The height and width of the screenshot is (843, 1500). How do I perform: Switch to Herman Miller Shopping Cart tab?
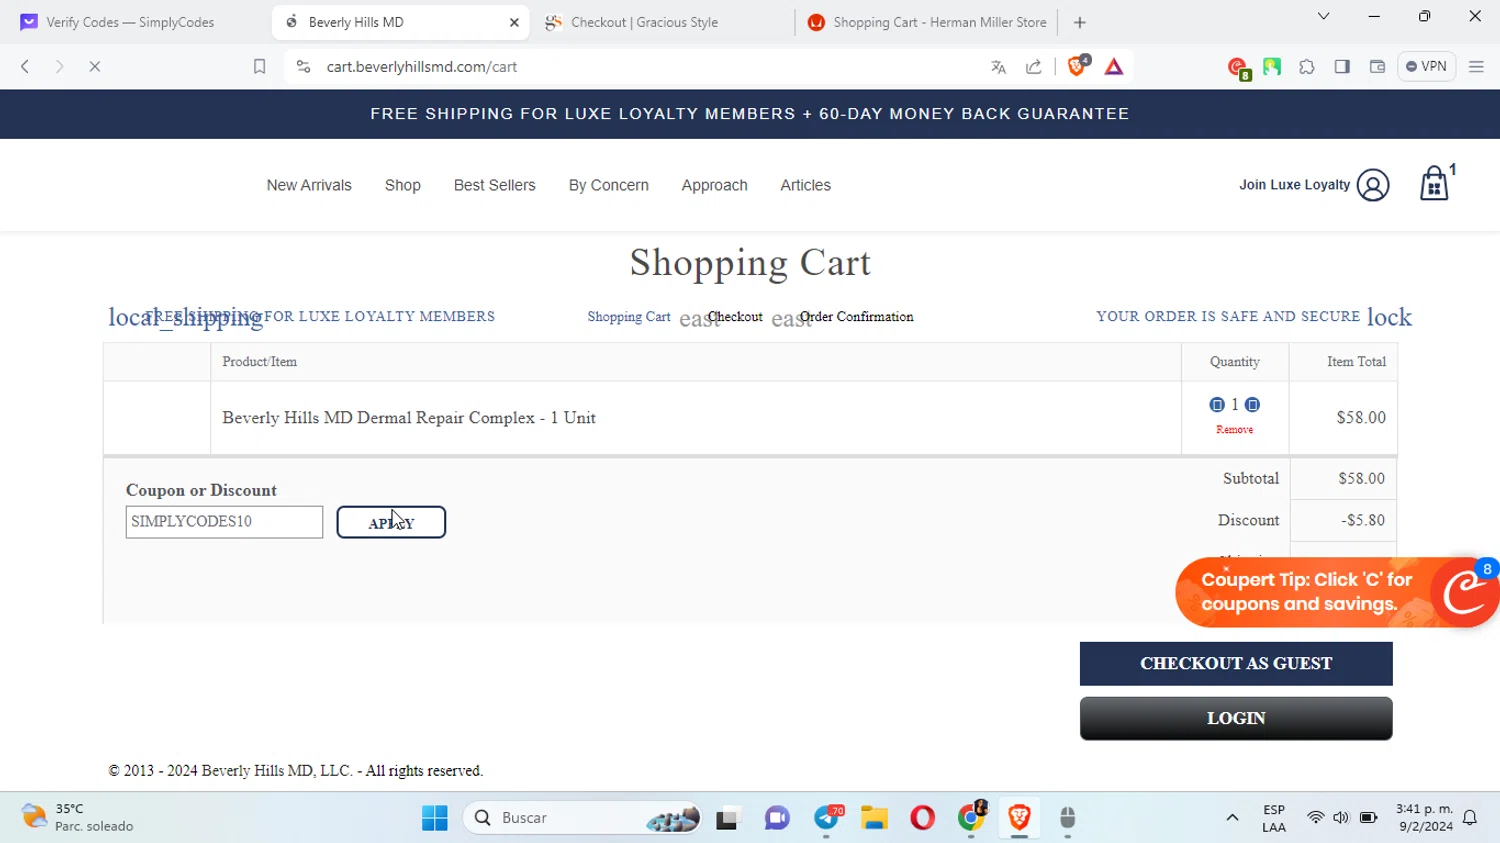(926, 22)
